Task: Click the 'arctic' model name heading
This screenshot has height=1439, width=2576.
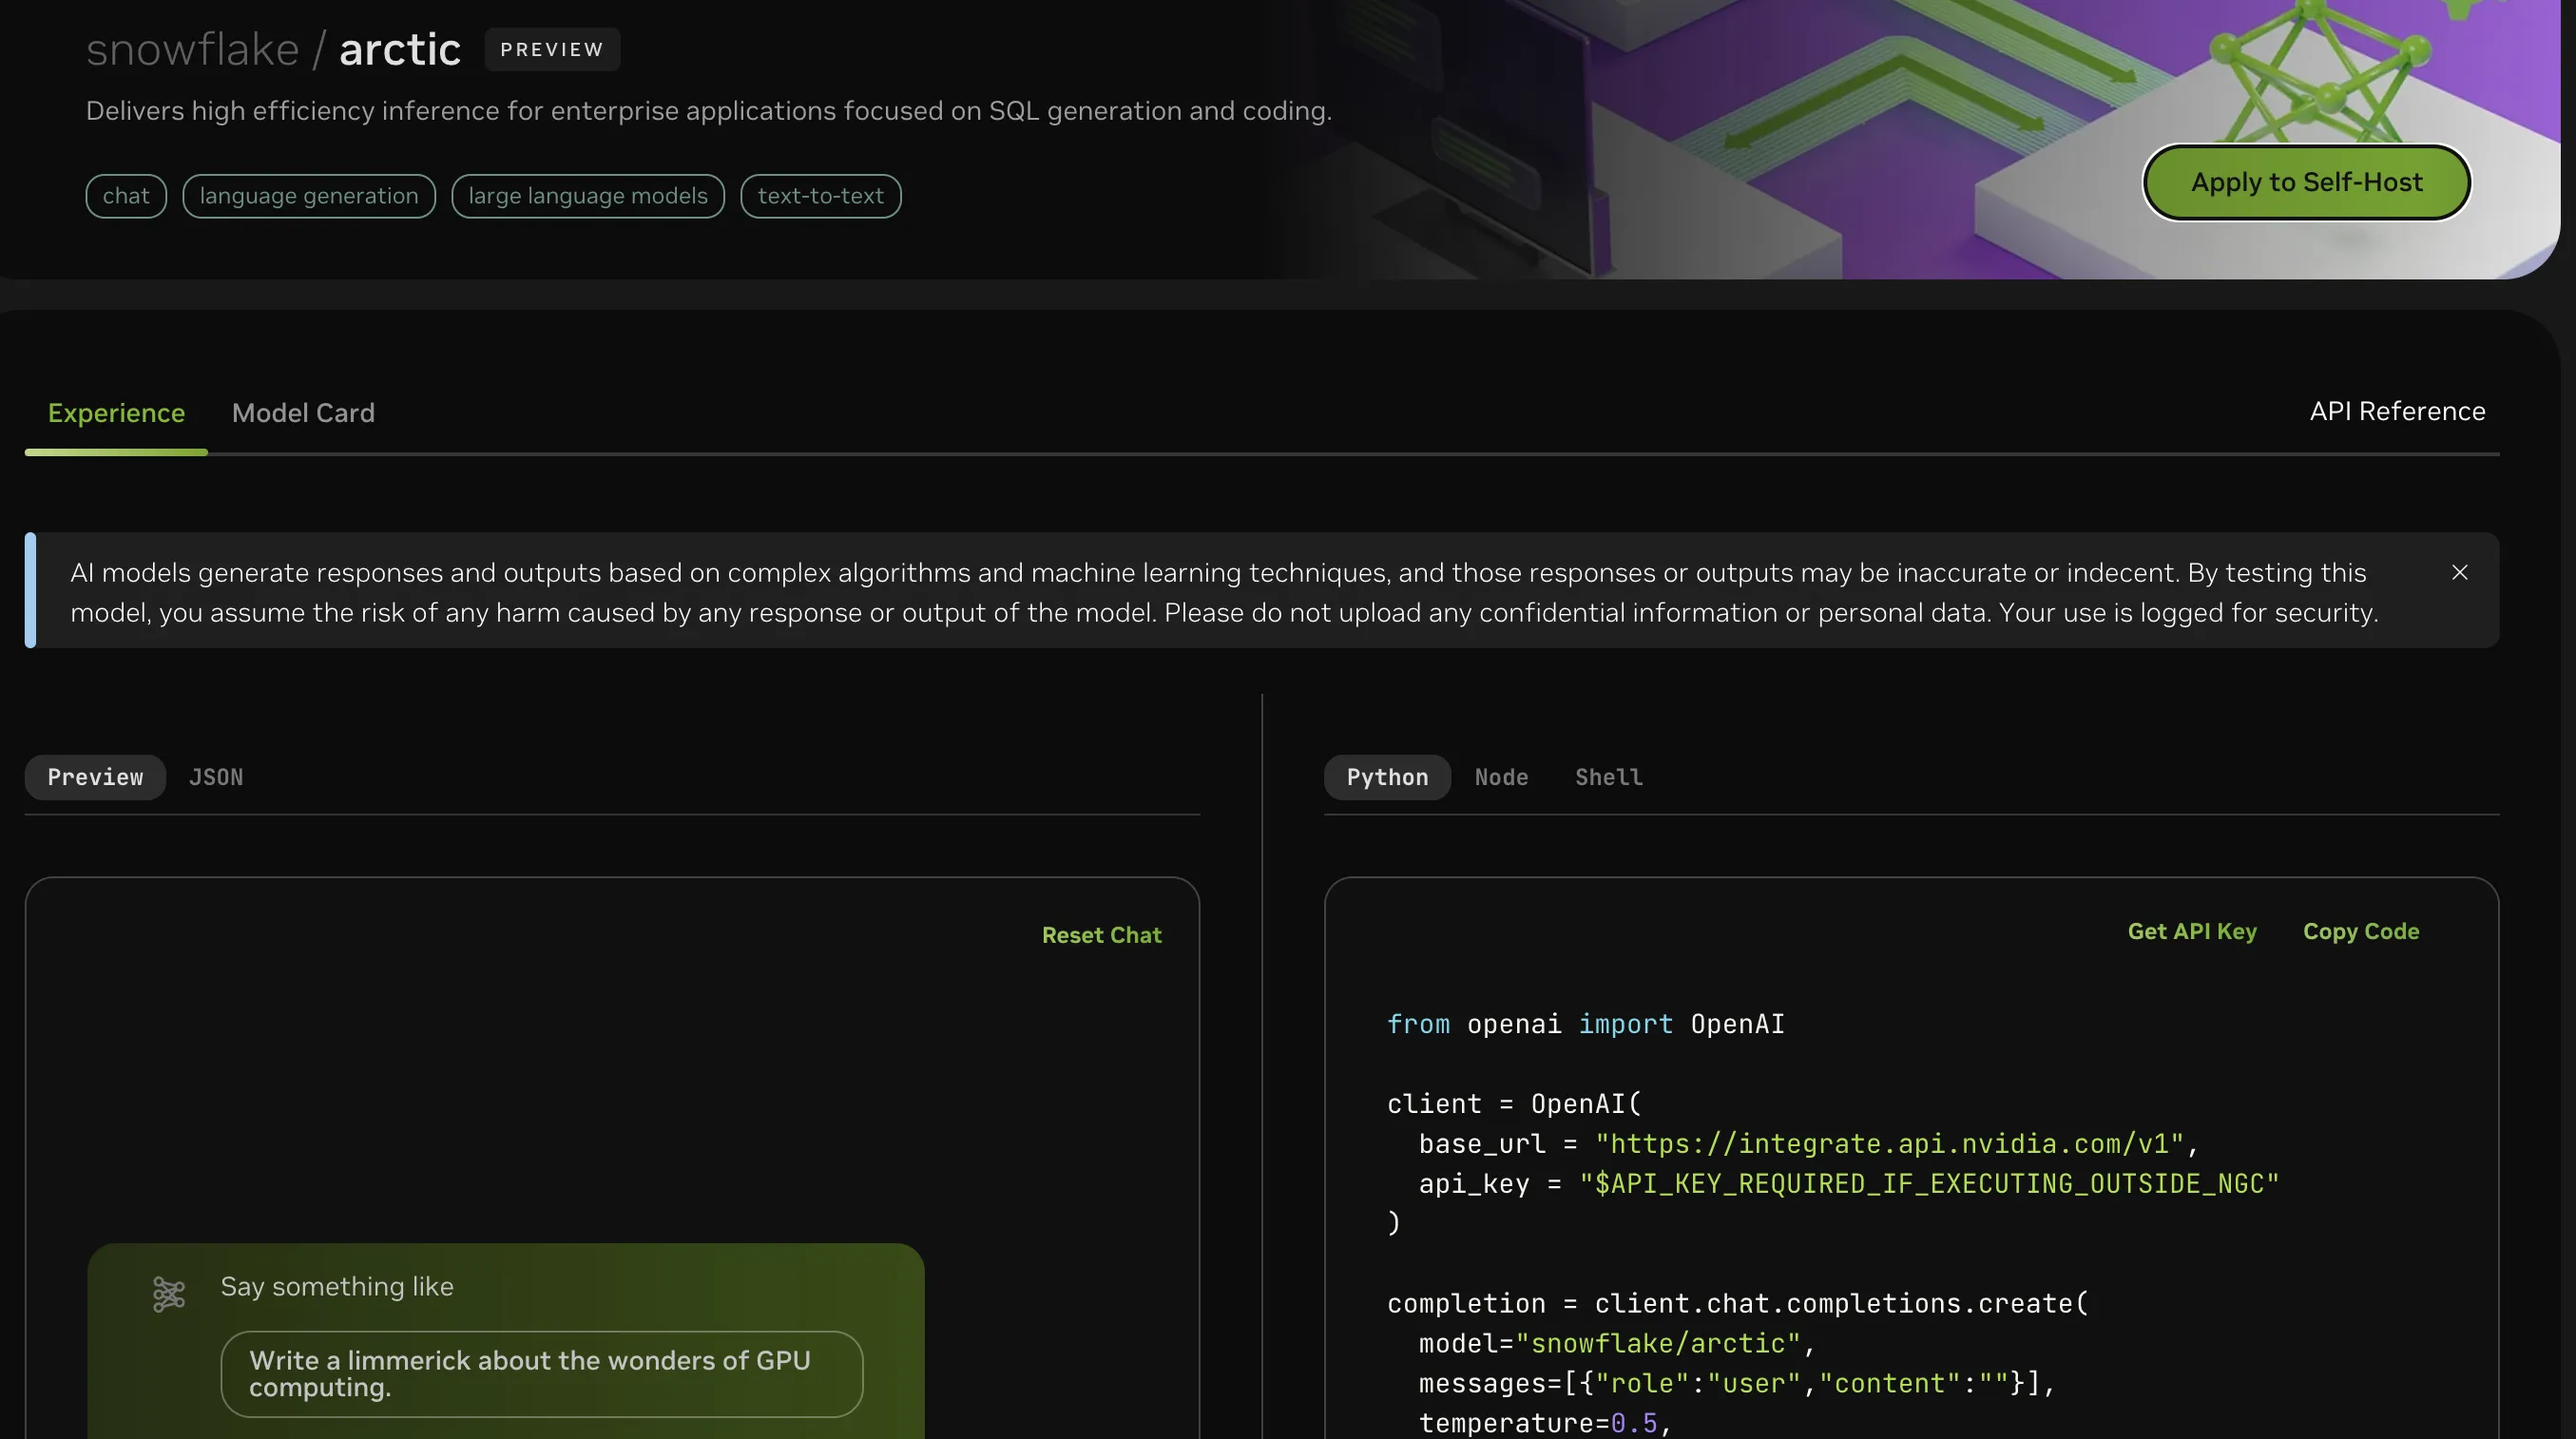Action: (x=400, y=49)
